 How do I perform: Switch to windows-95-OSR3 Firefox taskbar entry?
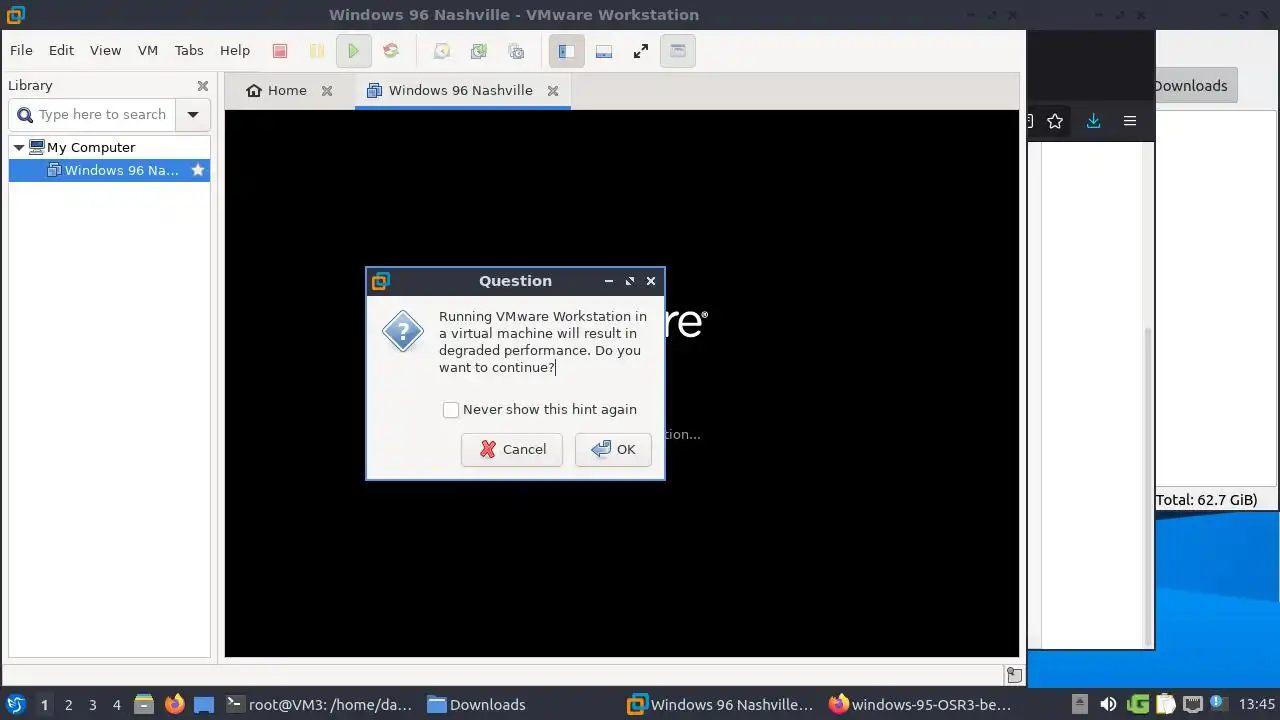[921, 704]
